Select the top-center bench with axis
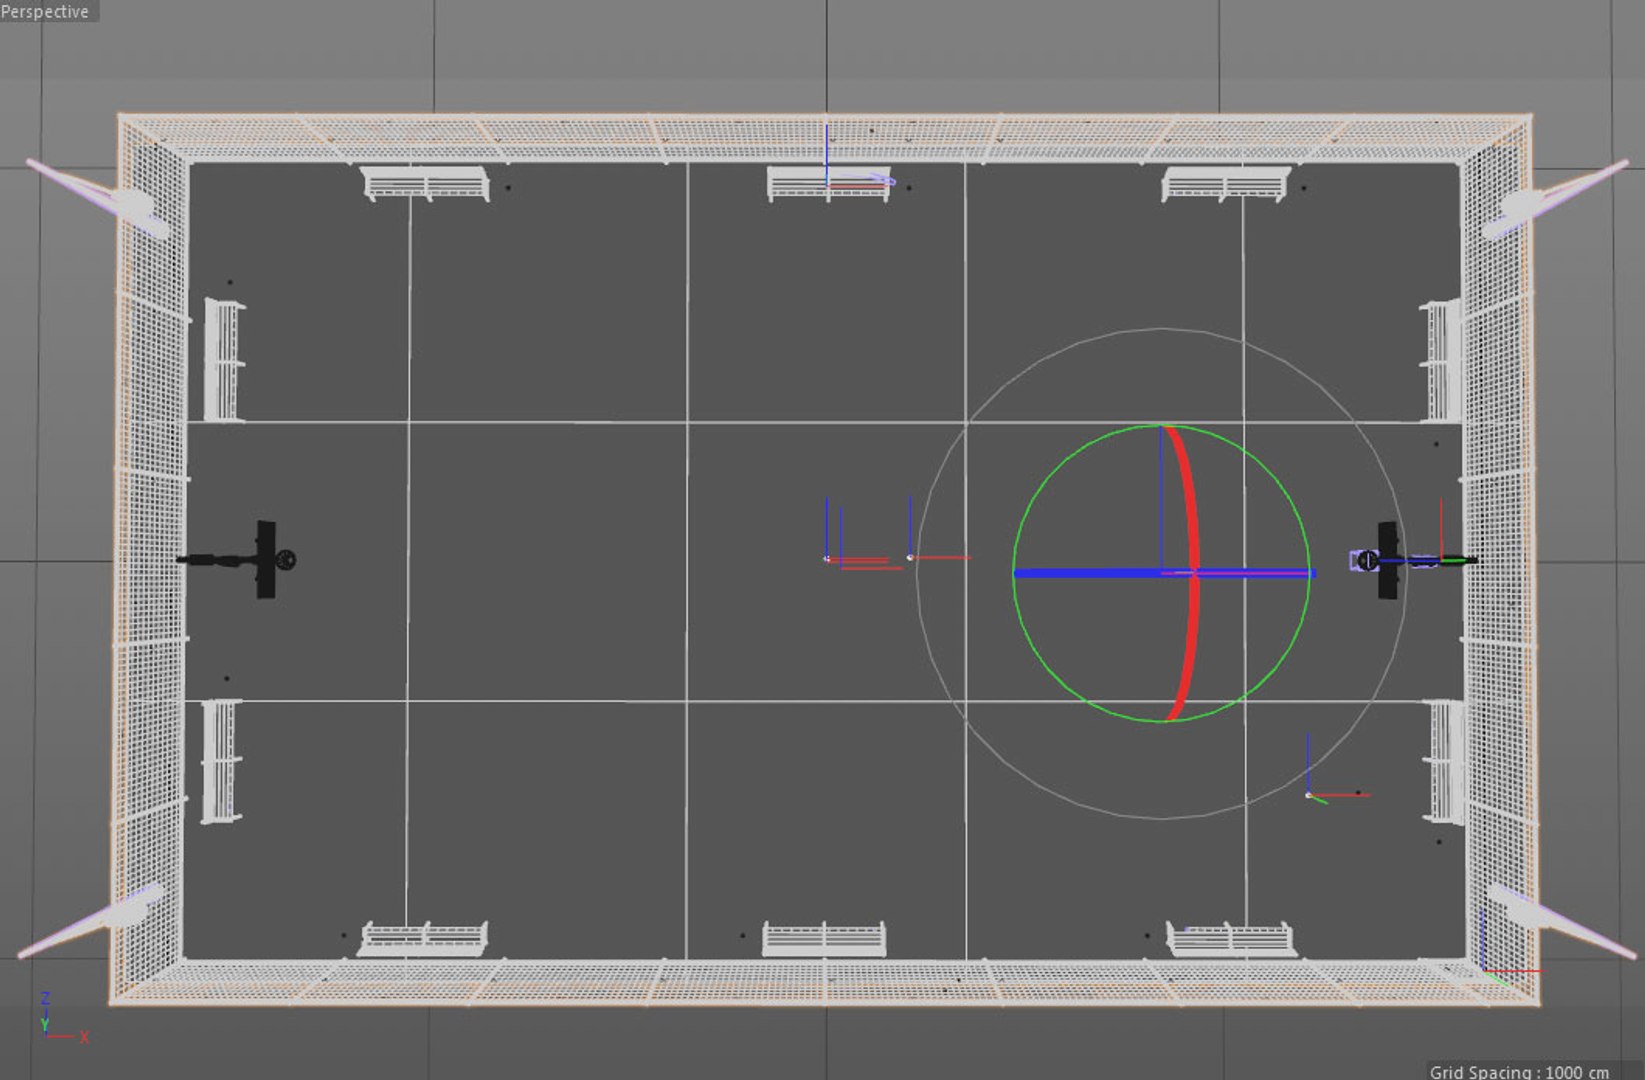The height and width of the screenshot is (1080, 1645). click(829, 185)
